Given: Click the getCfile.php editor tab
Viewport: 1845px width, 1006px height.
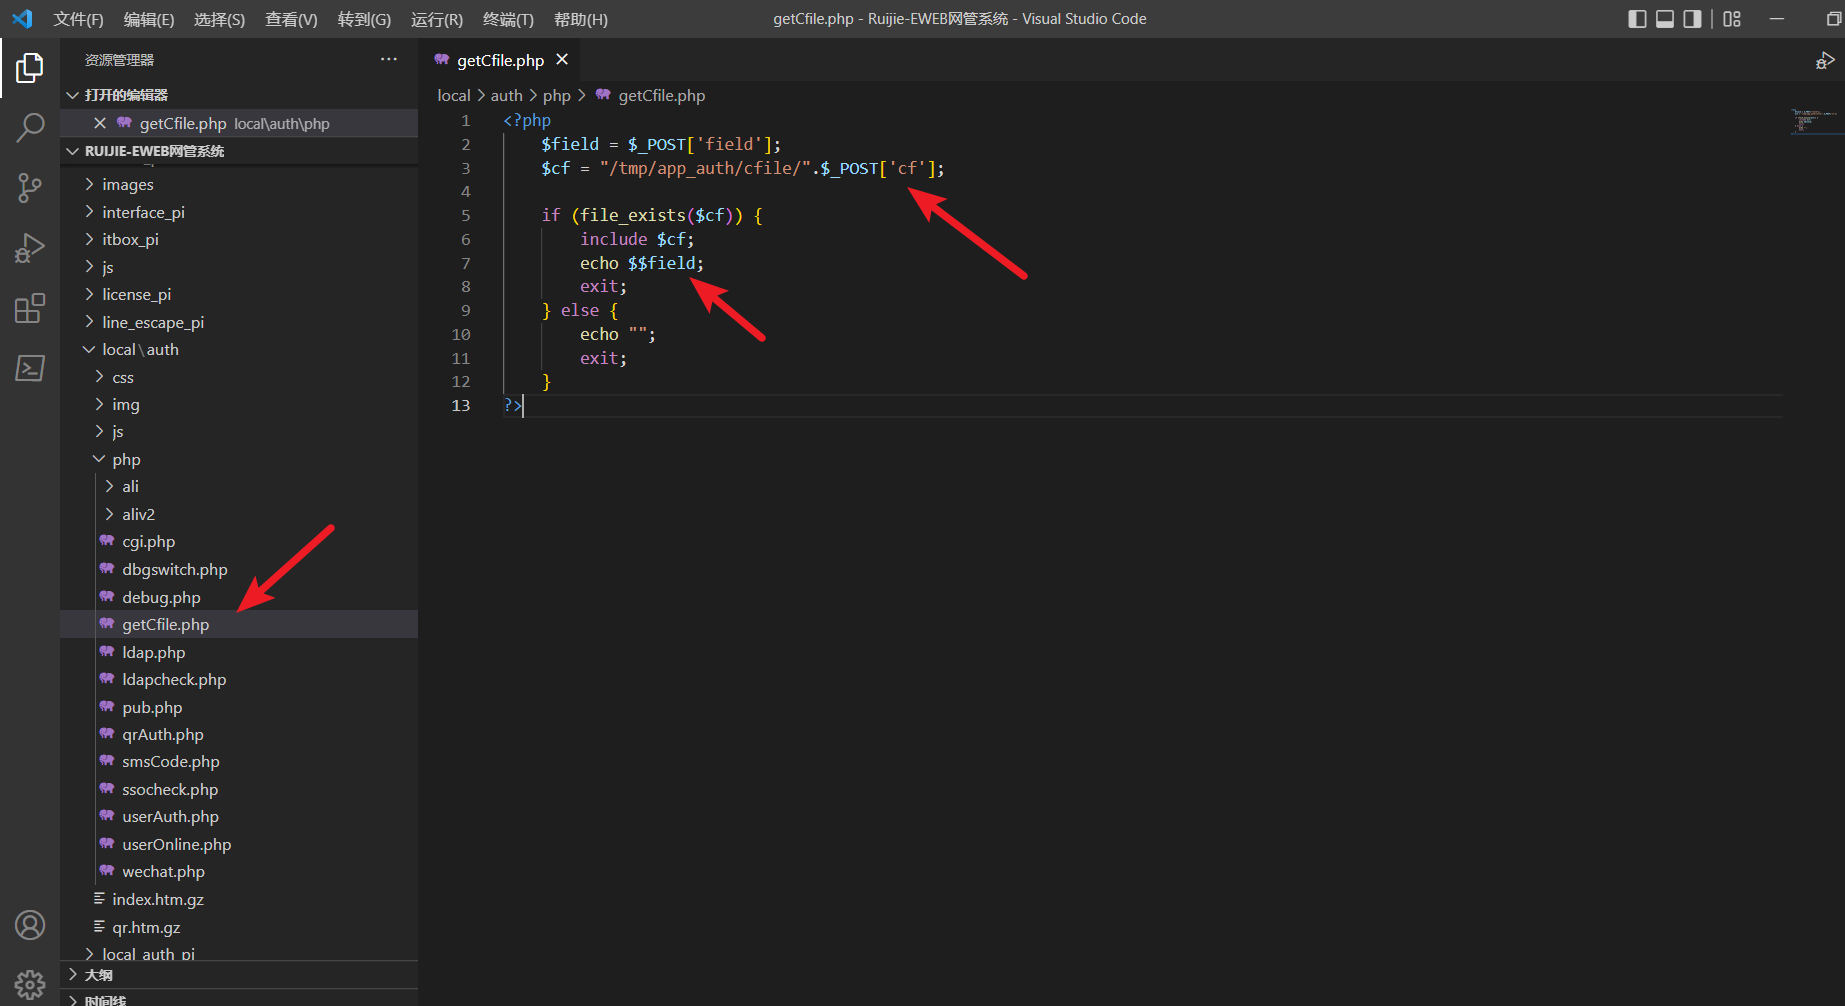Looking at the screenshot, I should pyautogui.click(x=500, y=60).
